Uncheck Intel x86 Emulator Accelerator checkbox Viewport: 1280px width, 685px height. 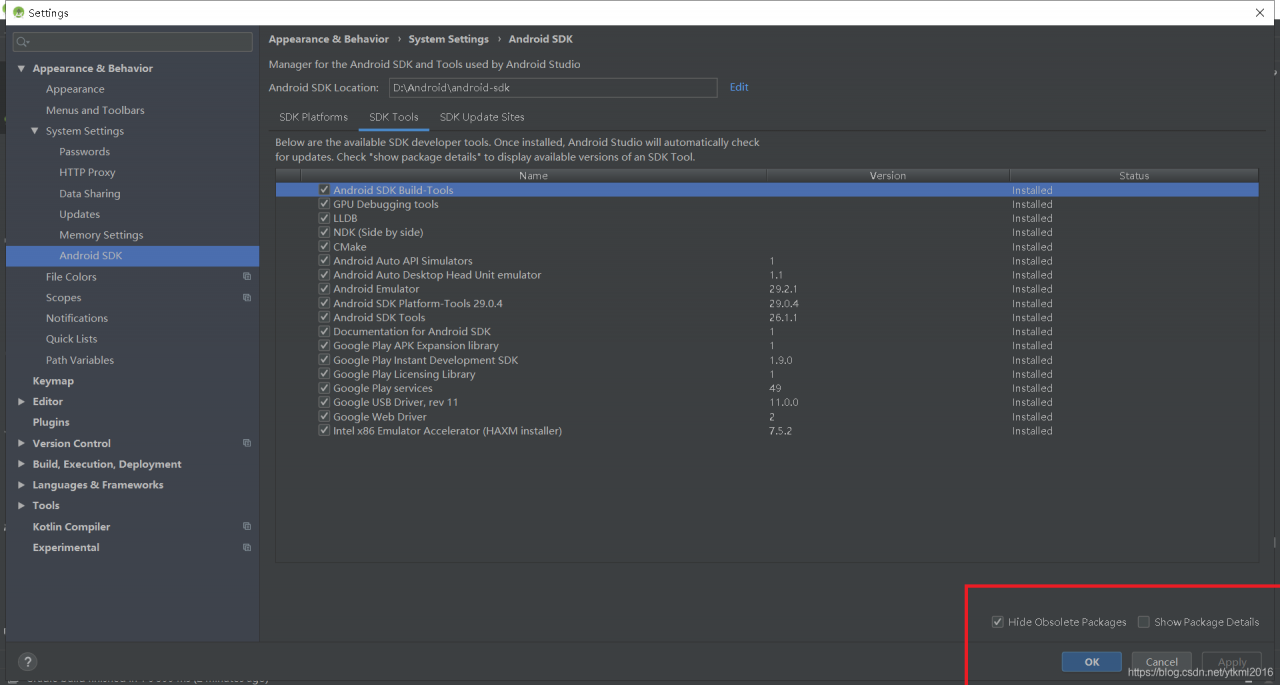324,431
